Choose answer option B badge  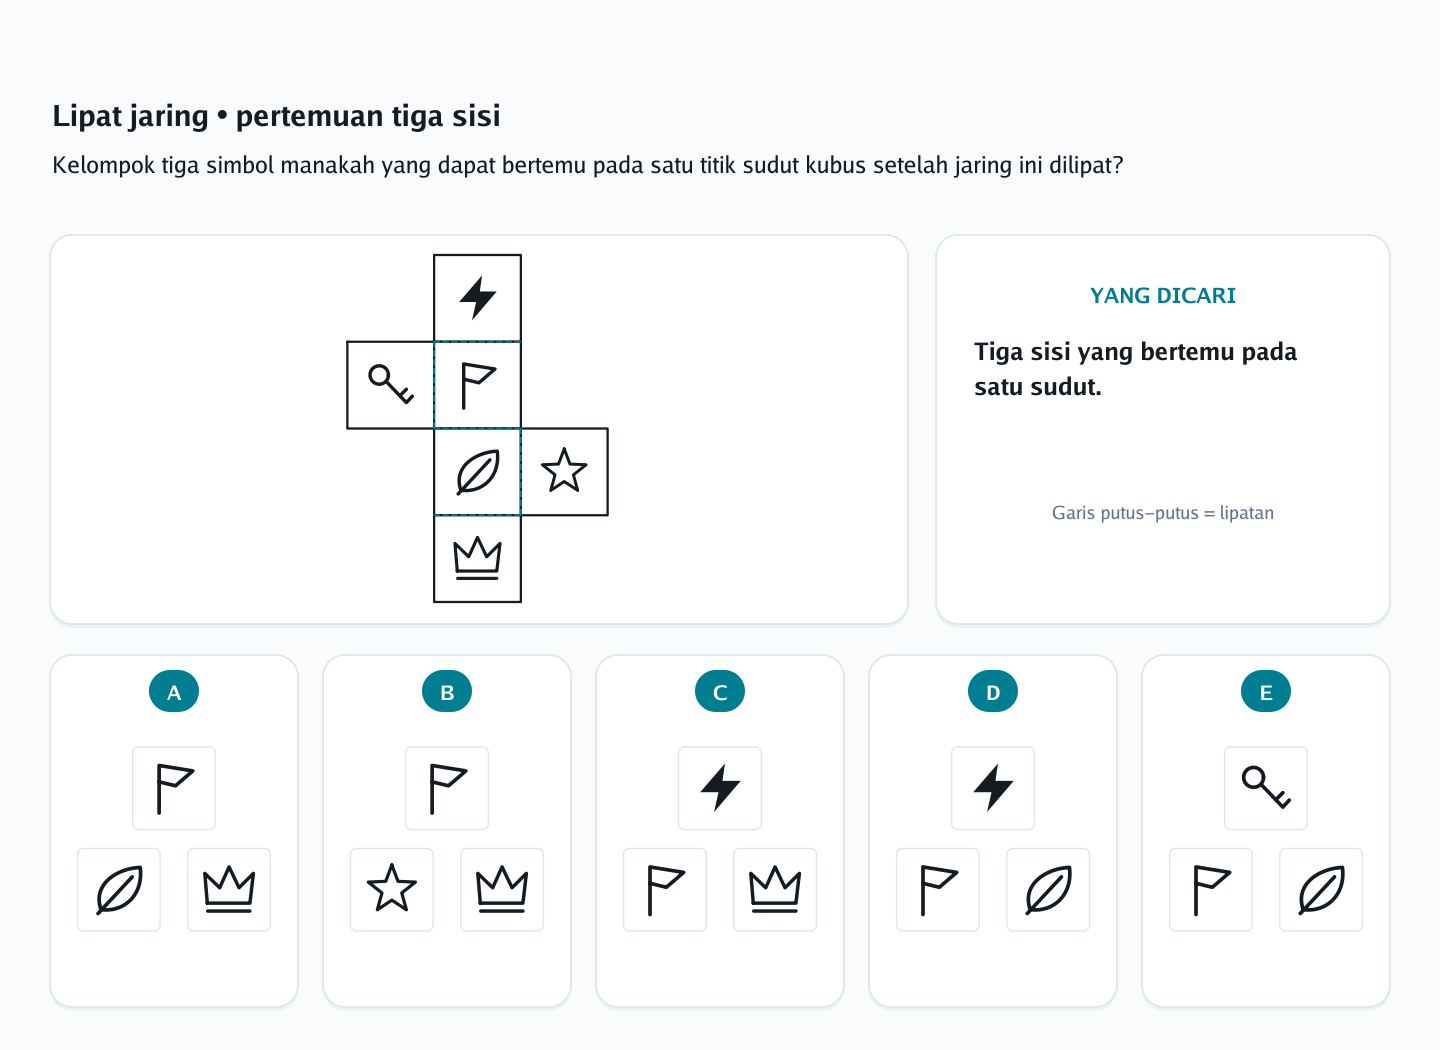(x=447, y=691)
